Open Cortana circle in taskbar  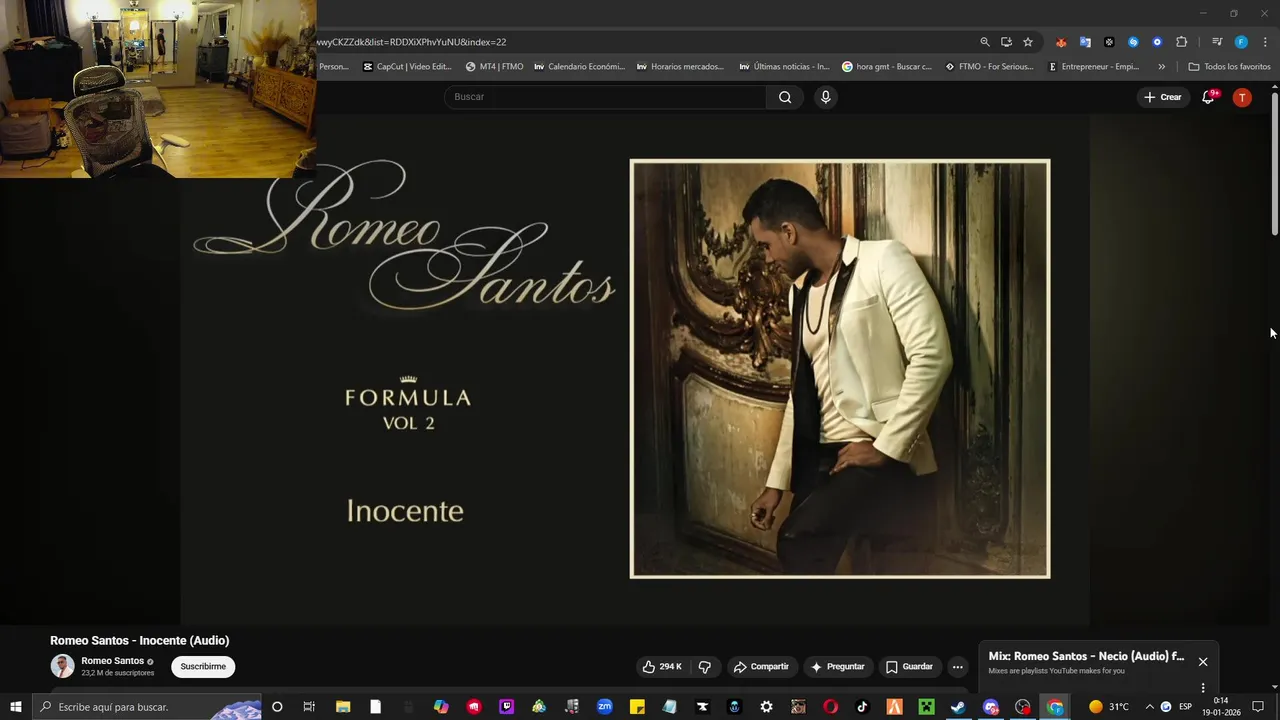[x=277, y=707]
